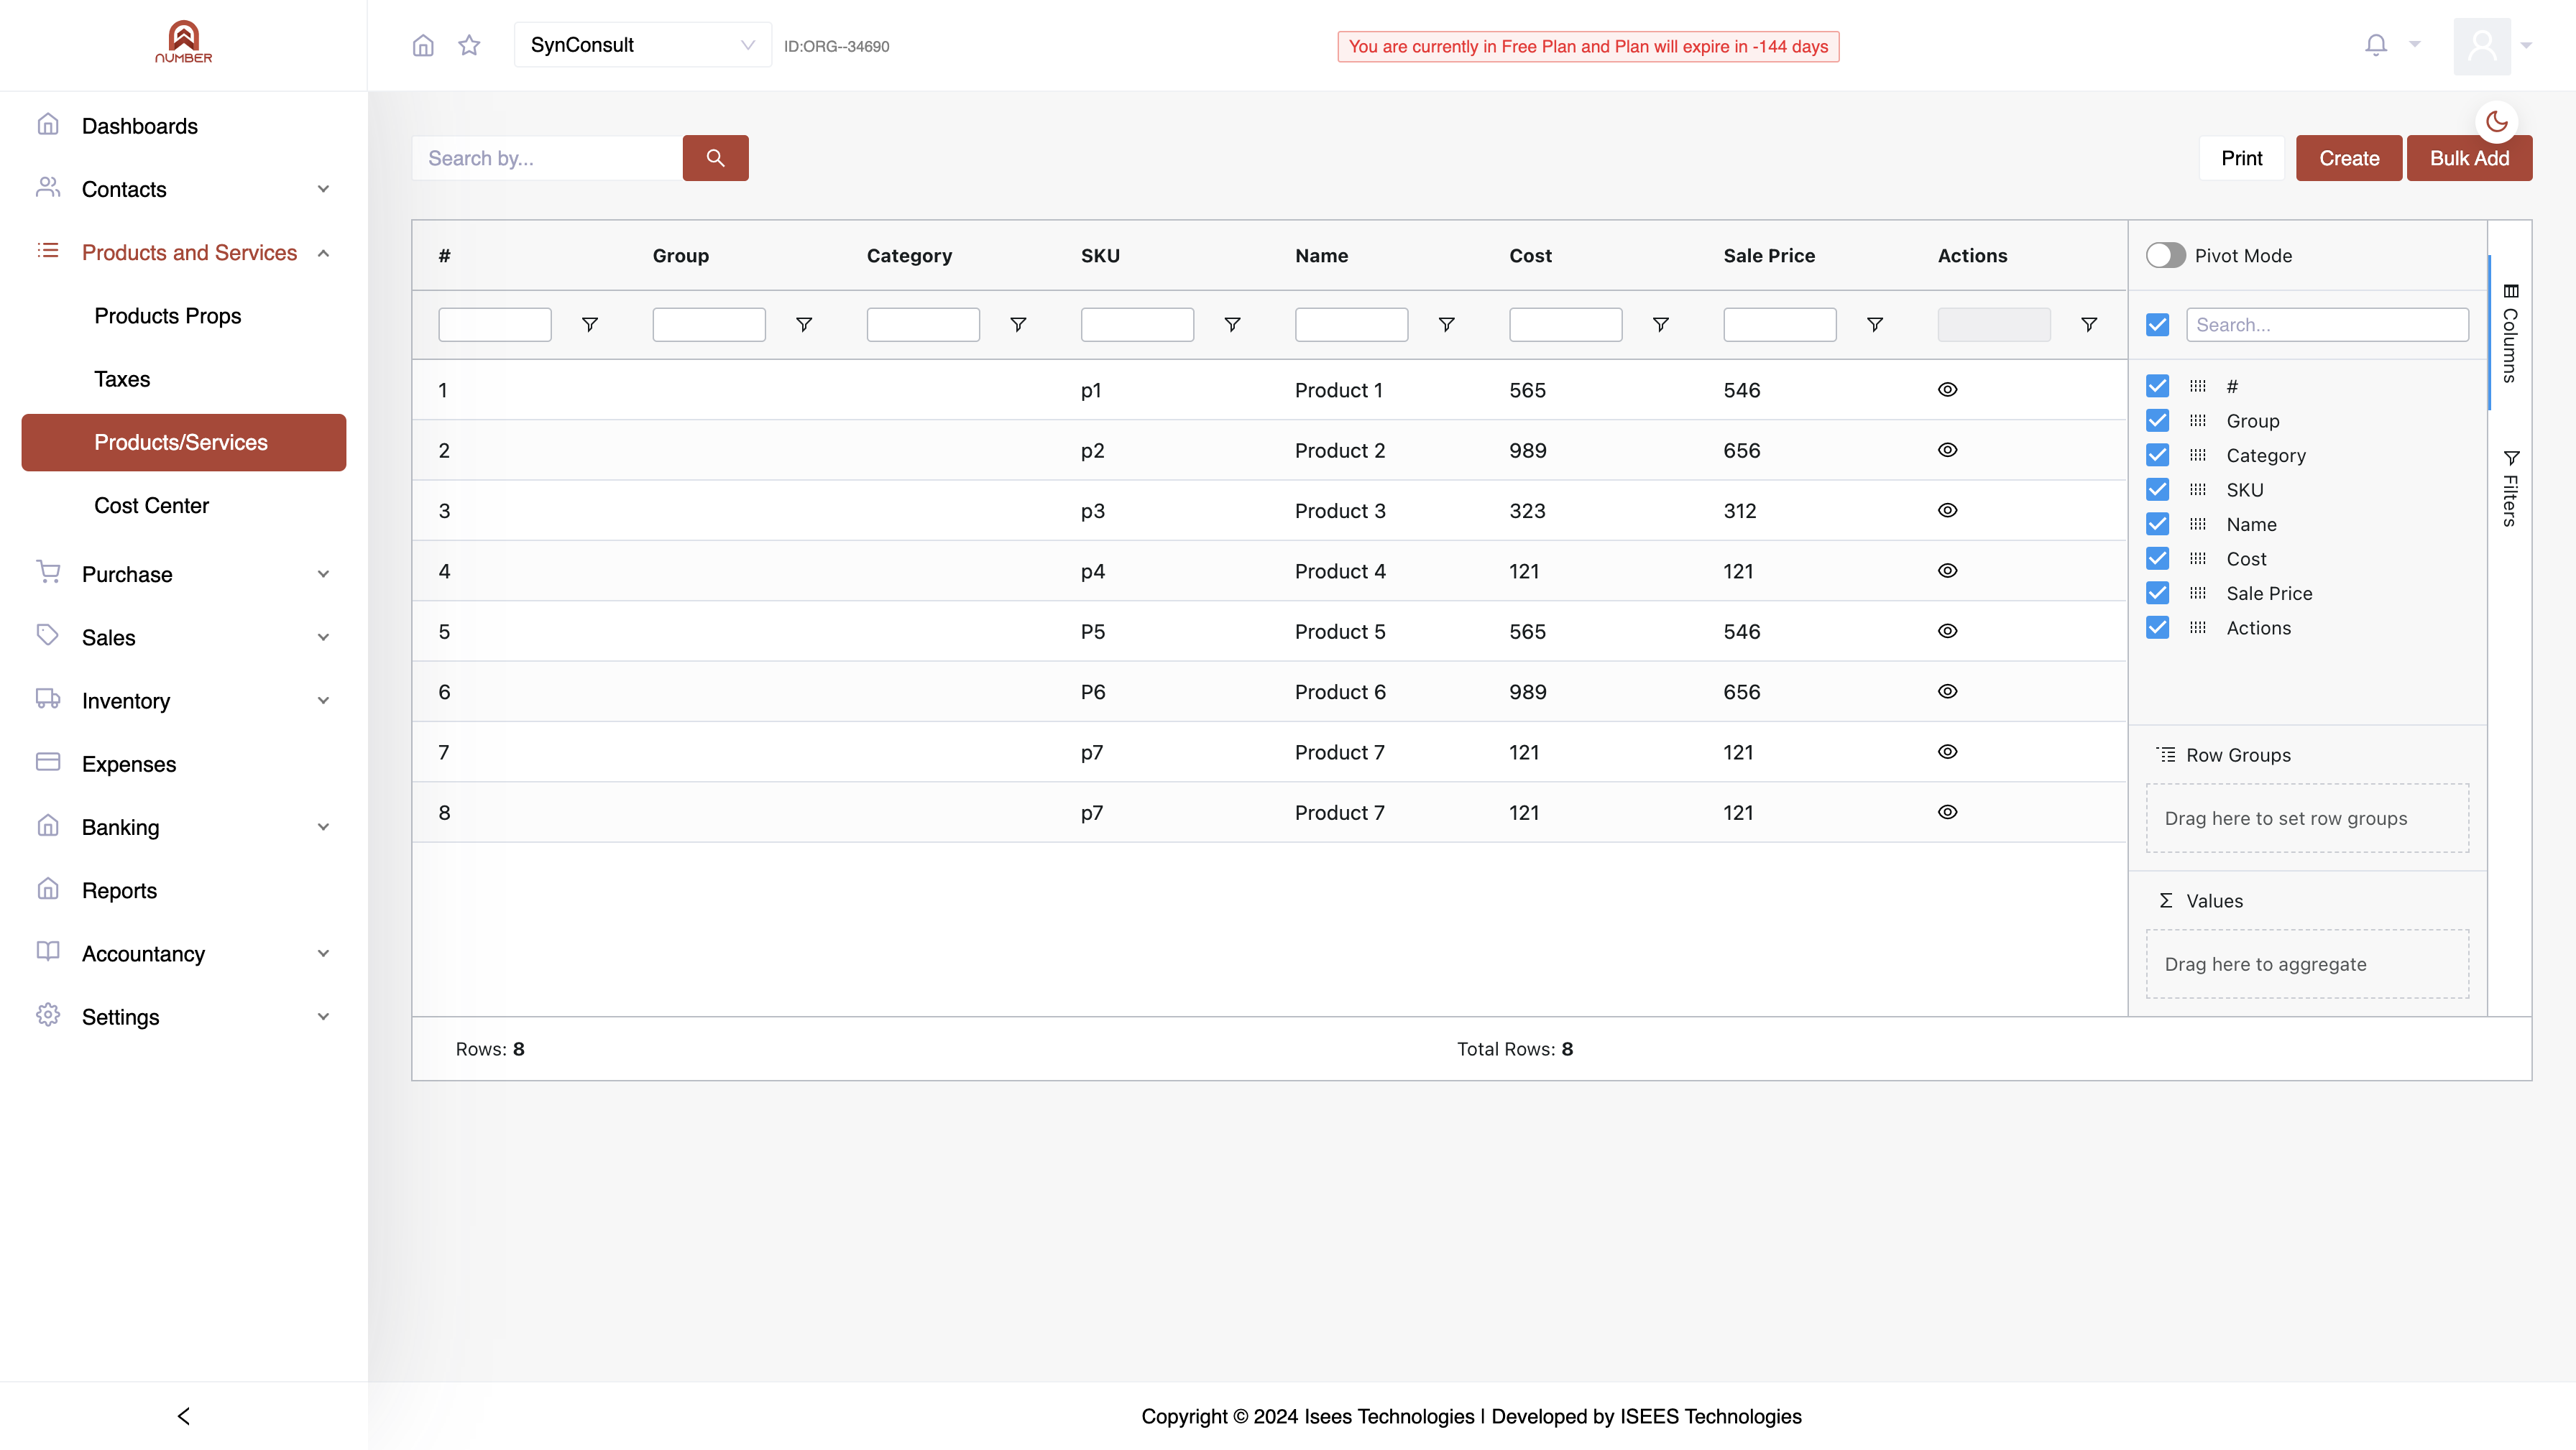
Task: Click the Number logo
Action: [183, 42]
